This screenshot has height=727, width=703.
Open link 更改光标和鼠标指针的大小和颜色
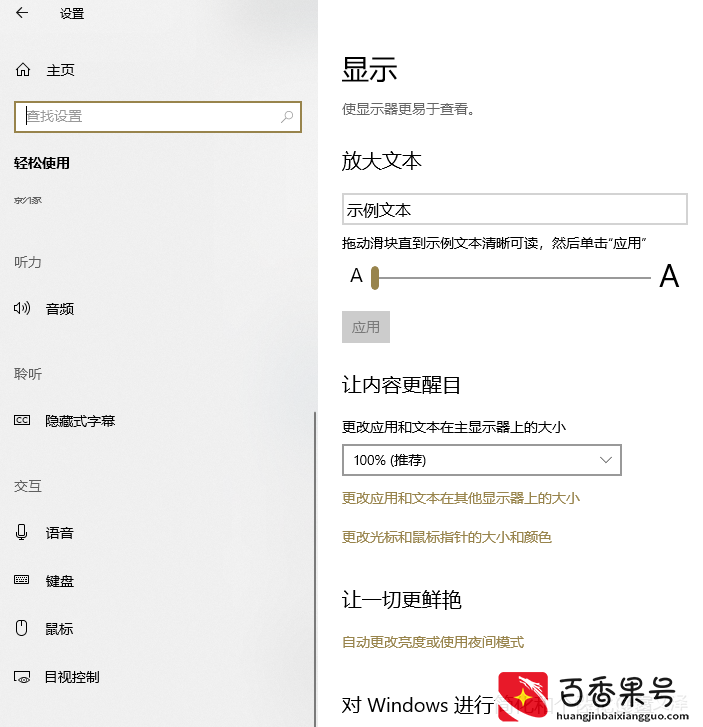click(x=447, y=537)
